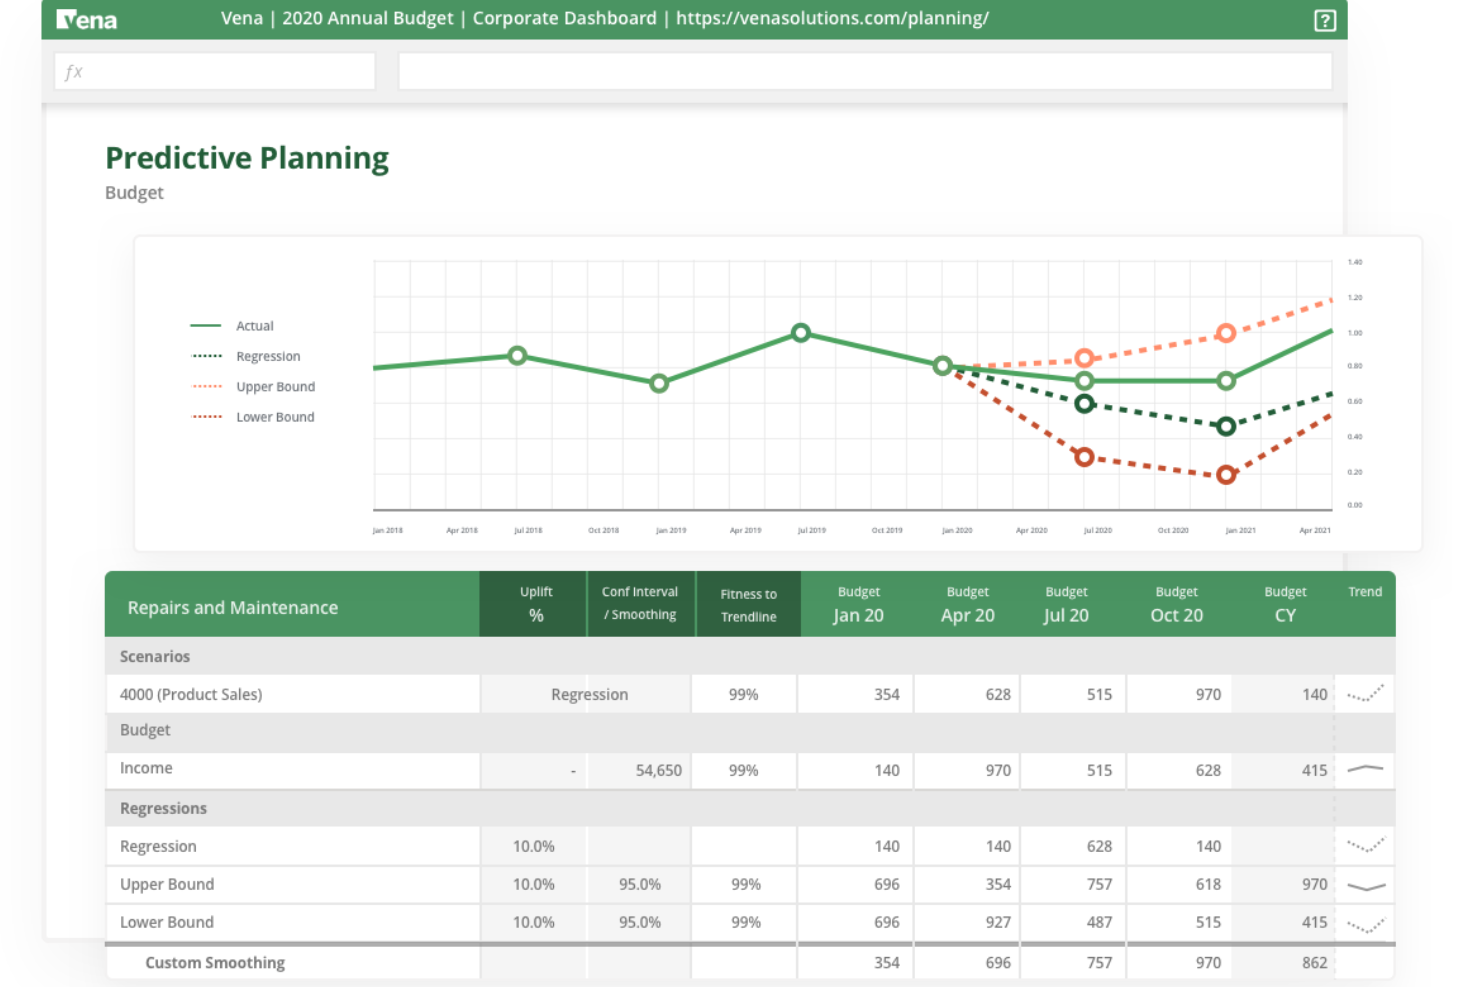Select the Corporate Dashboard title item
The width and height of the screenshot is (1480, 987).
(x=564, y=18)
